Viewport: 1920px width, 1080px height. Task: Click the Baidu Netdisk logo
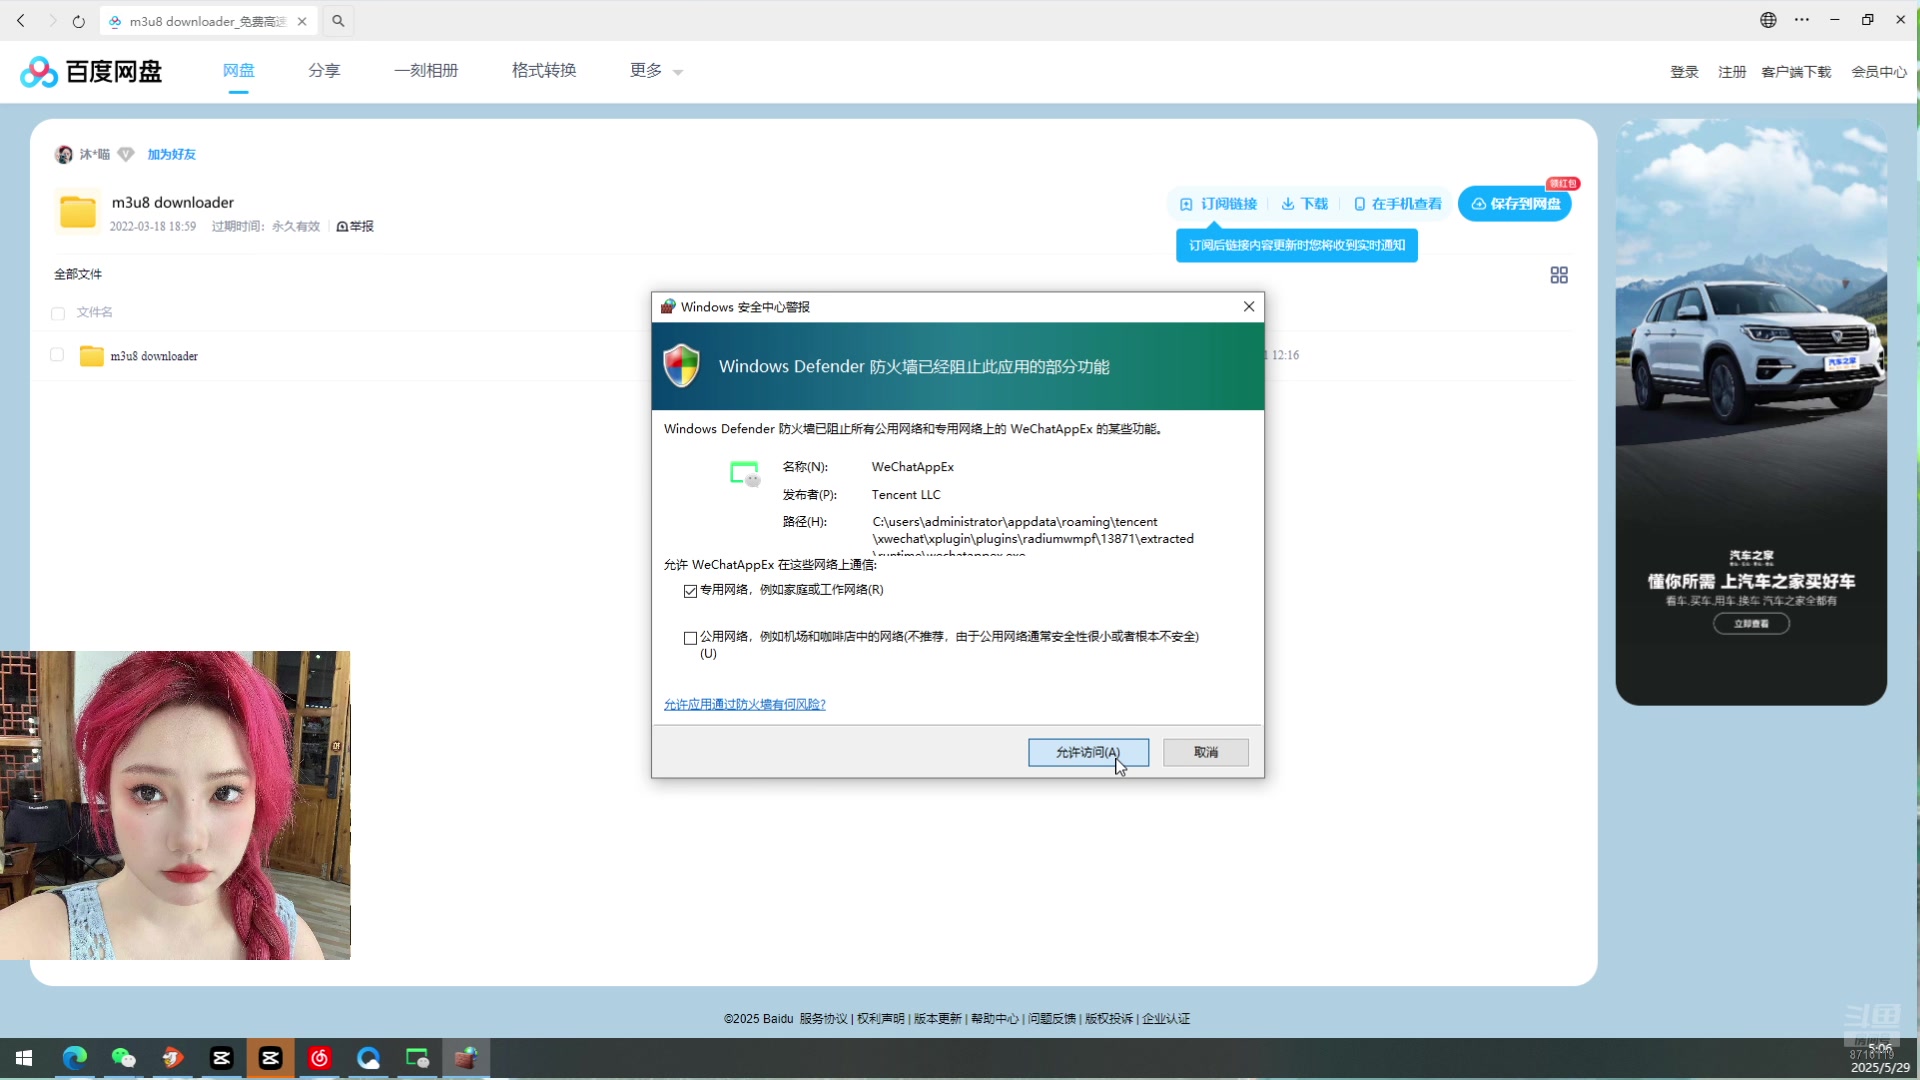(91, 71)
